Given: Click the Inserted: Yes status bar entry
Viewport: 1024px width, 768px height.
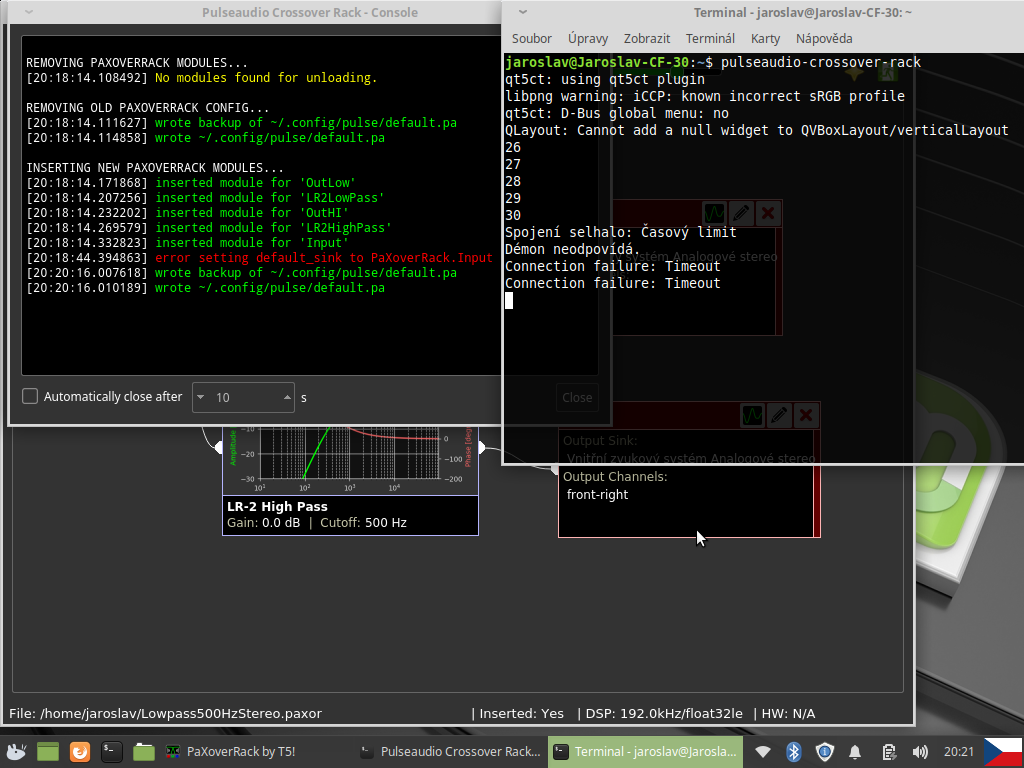Looking at the screenshot, I should (x=521, y=714).
